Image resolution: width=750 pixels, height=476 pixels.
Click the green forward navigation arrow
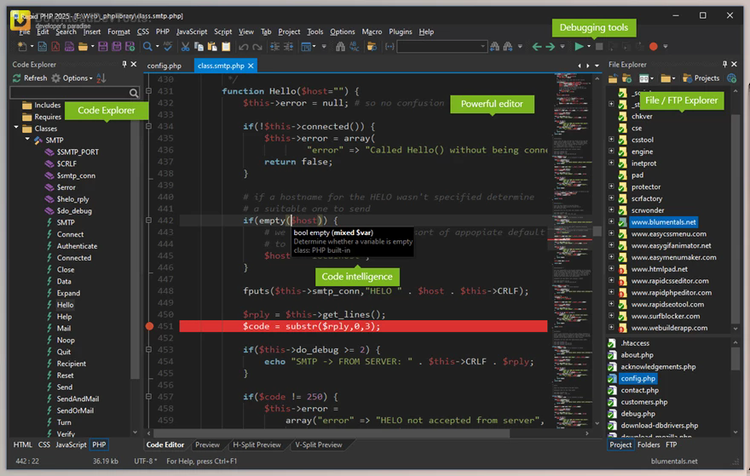[x=550, y=46]
